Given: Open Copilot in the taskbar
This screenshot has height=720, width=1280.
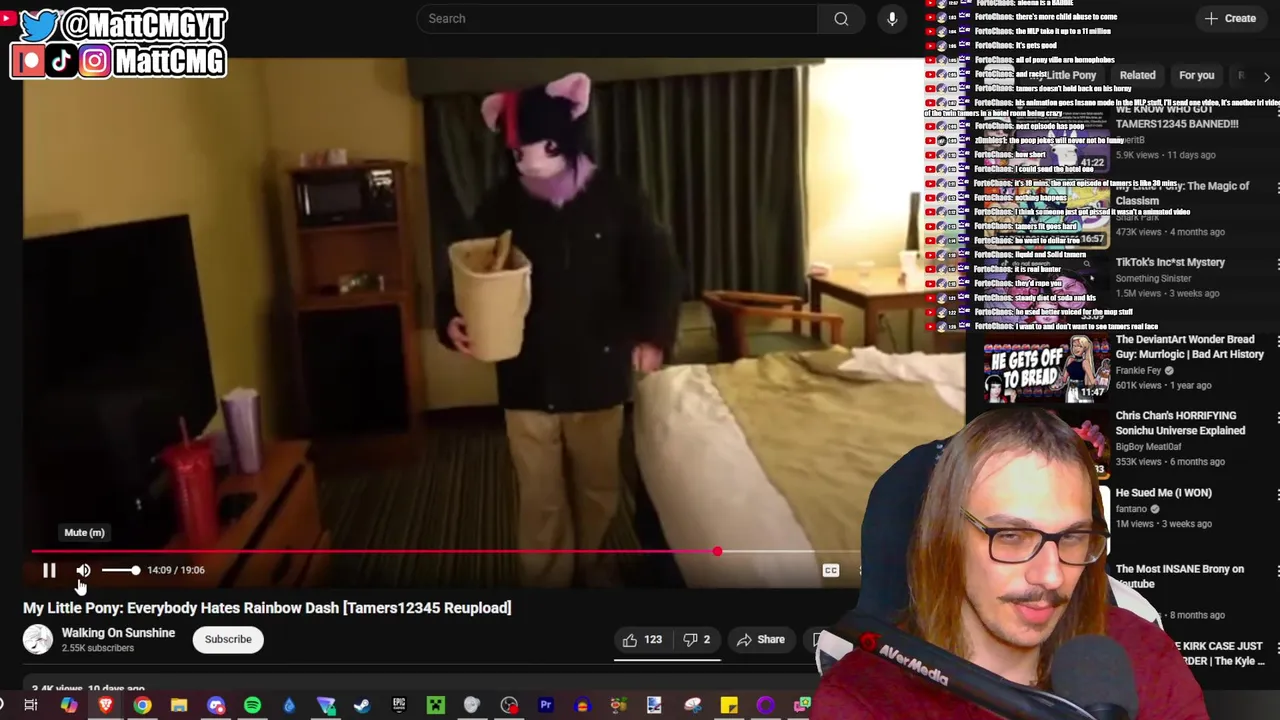Looking at the screenshot, I should tap(68, 706).
